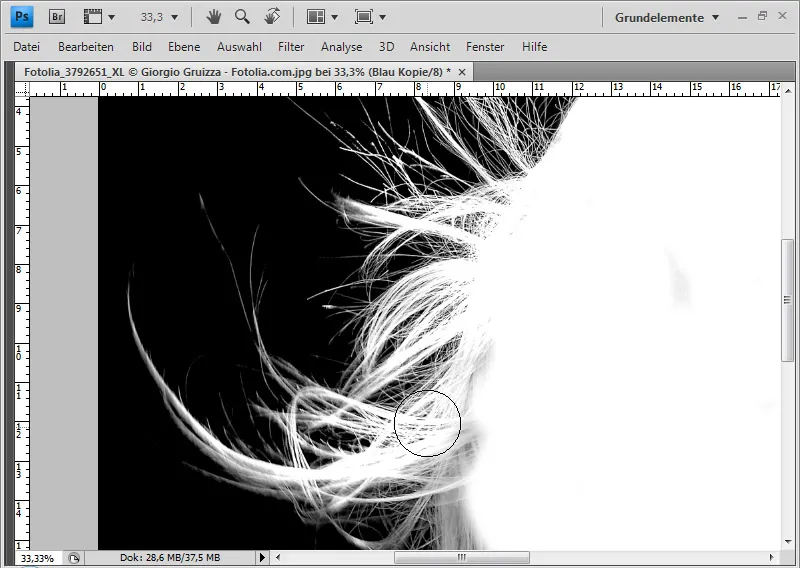Click the Dok: 28,6 MB/37,5 MB info

click(170, 558)
